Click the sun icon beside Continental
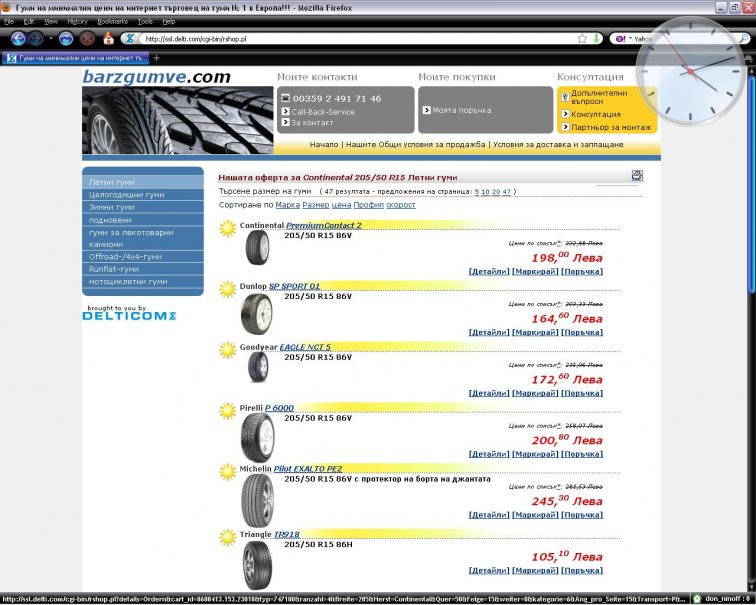756x605 pixels. (227, 226)
